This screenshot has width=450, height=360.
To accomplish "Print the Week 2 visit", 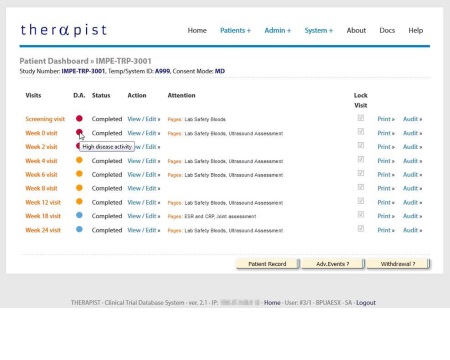I will [x=386, y=147].
